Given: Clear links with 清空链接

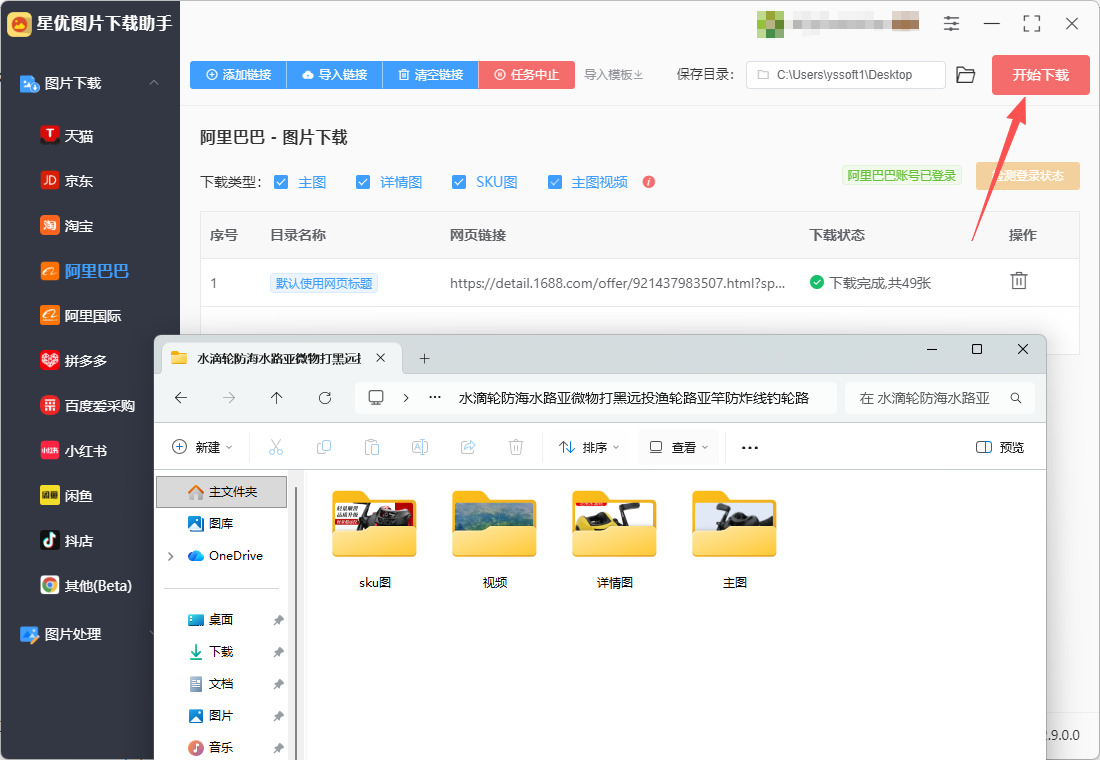Looking at the screenshot, I should click(431, 74).
